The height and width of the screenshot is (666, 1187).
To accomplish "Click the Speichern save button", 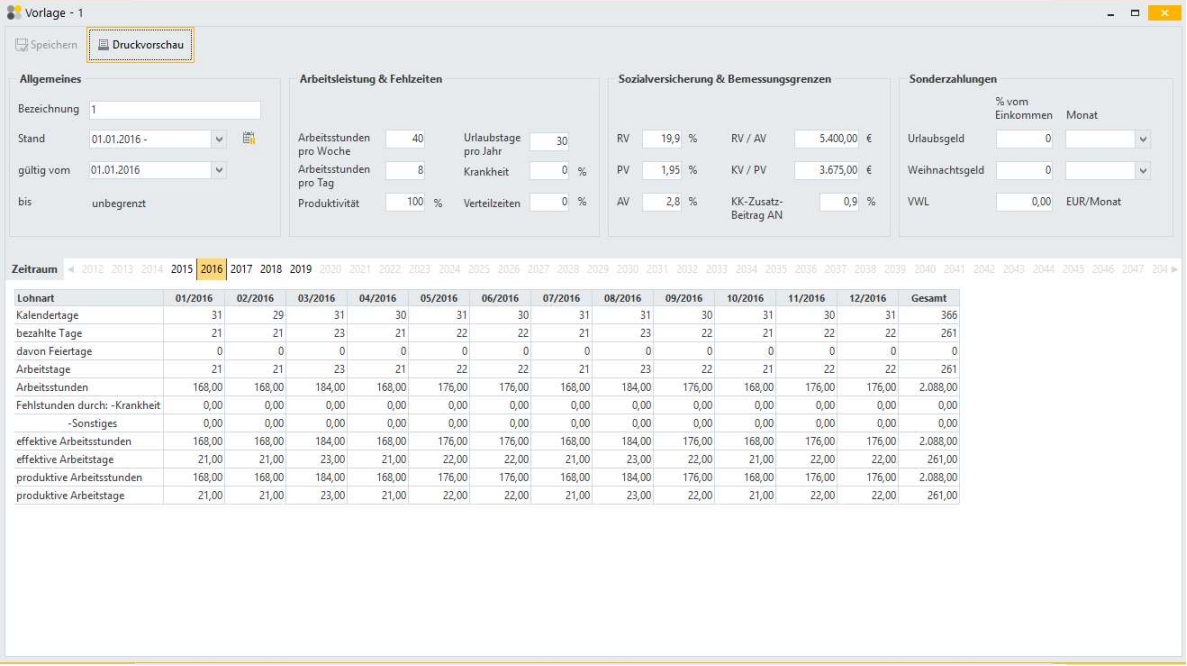I will pyautogui.click(x=46, y=45).
